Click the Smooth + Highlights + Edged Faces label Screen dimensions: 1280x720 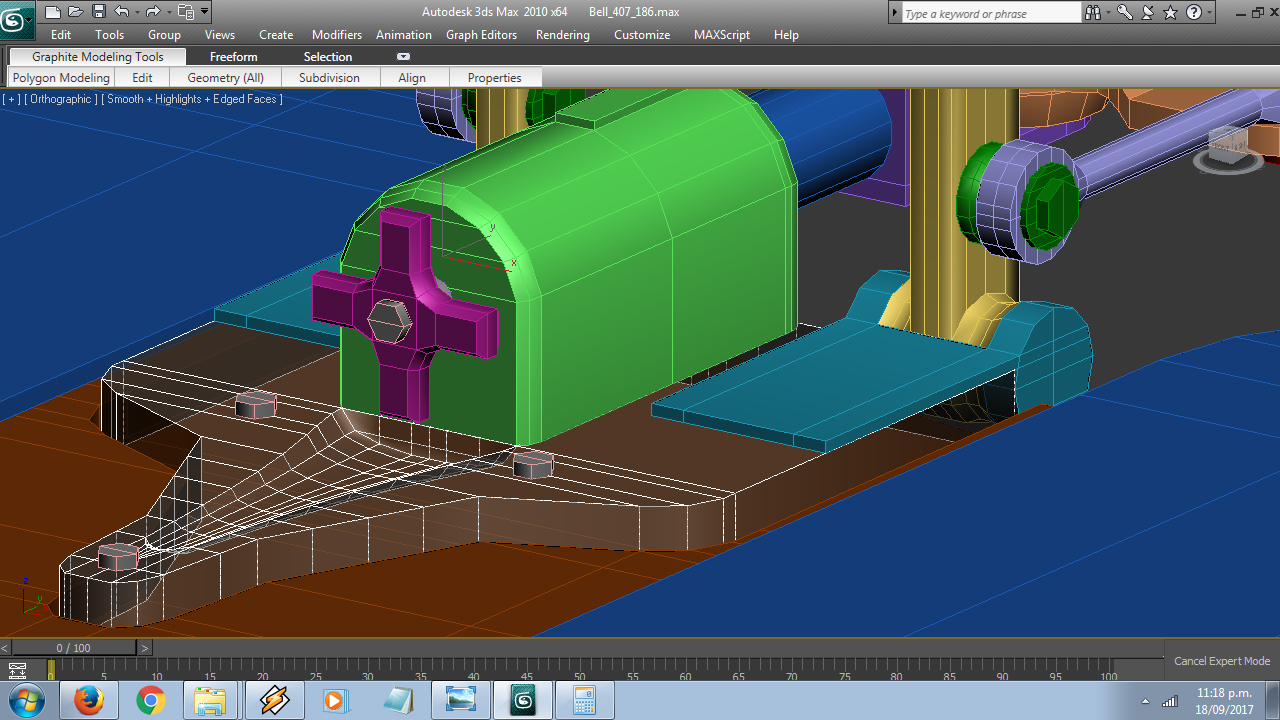point(194,99)
